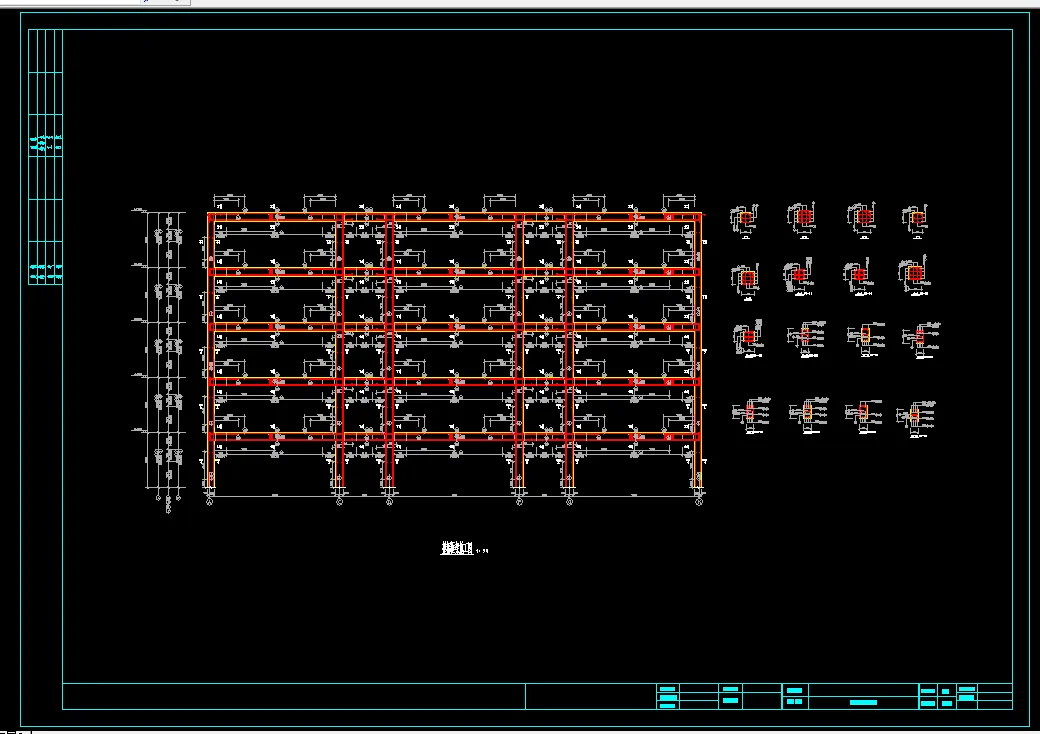Image resolution: width=1040 pixels, height=734 pixels.
Task: Select the underlined drawing title below the frame elevation
Action: coord(456,548)
